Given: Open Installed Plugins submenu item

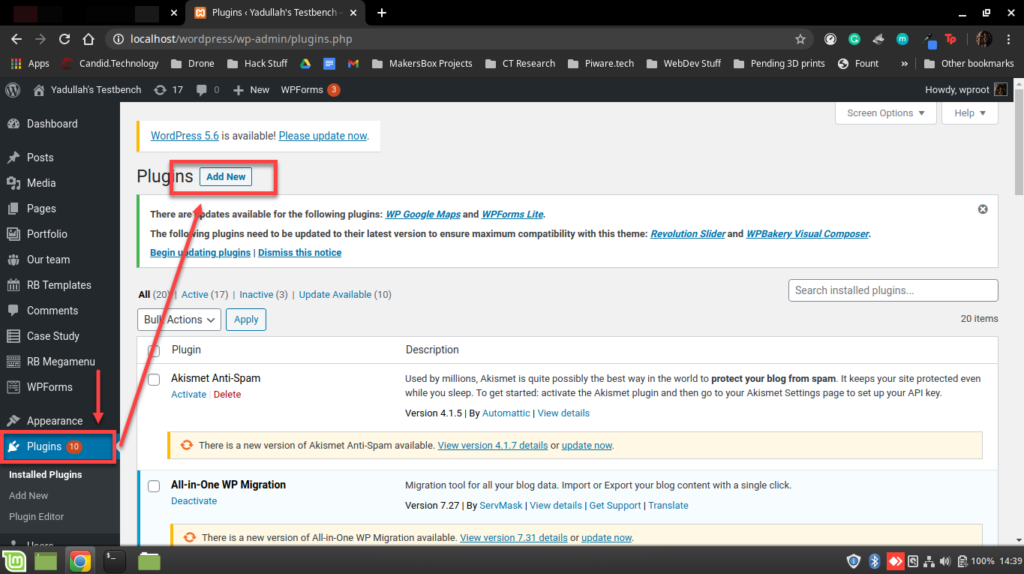Looking at the screenshot, I should pos(46,475).
